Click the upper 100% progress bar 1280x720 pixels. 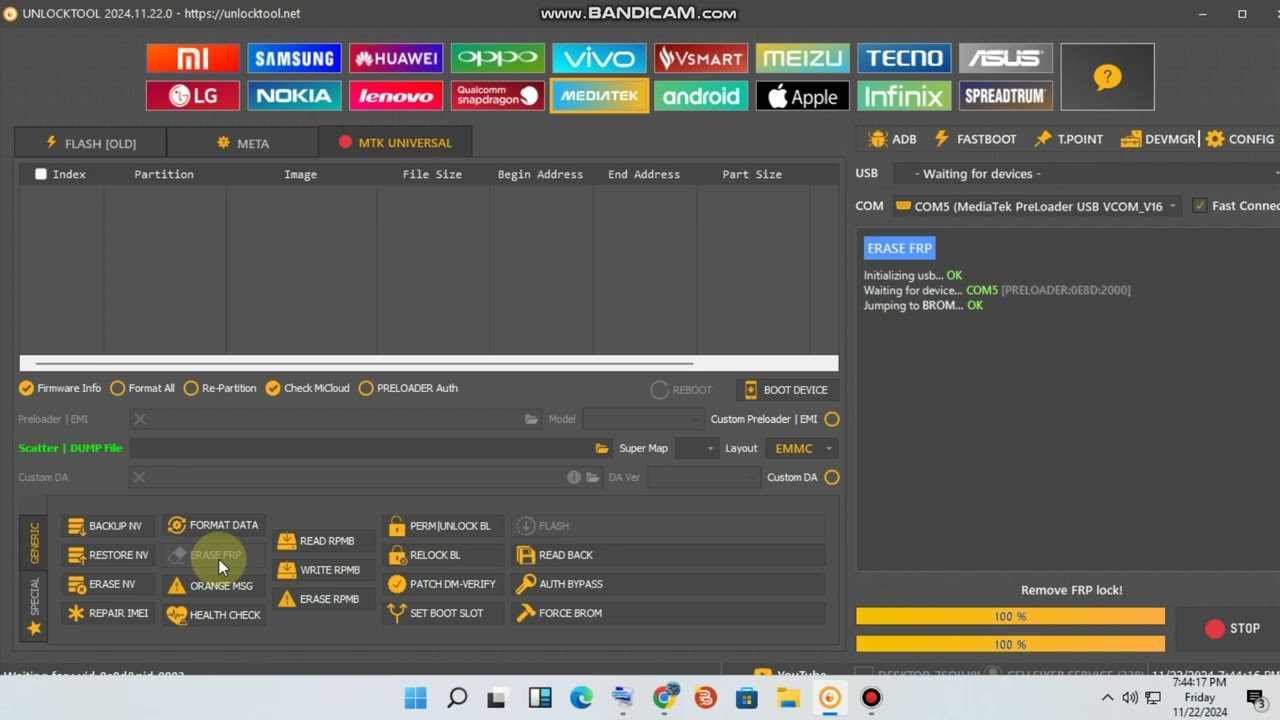(x=1010, y=617)
